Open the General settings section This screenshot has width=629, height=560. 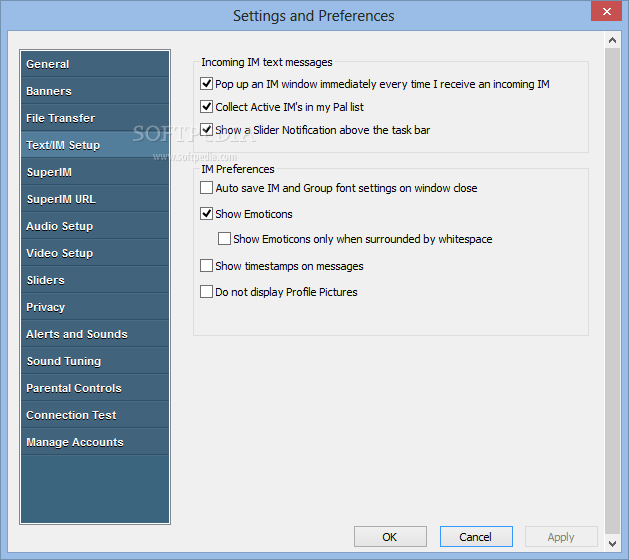coord(48,64)
